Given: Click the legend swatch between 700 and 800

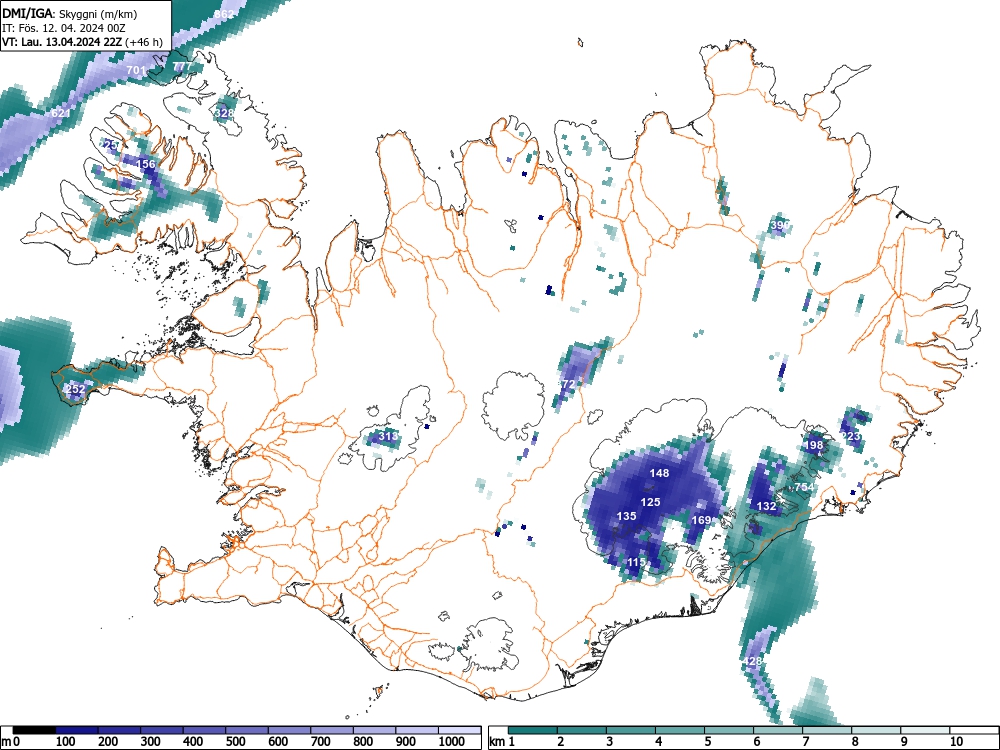Looking at the screenshot, I should (x=332, y=730).
